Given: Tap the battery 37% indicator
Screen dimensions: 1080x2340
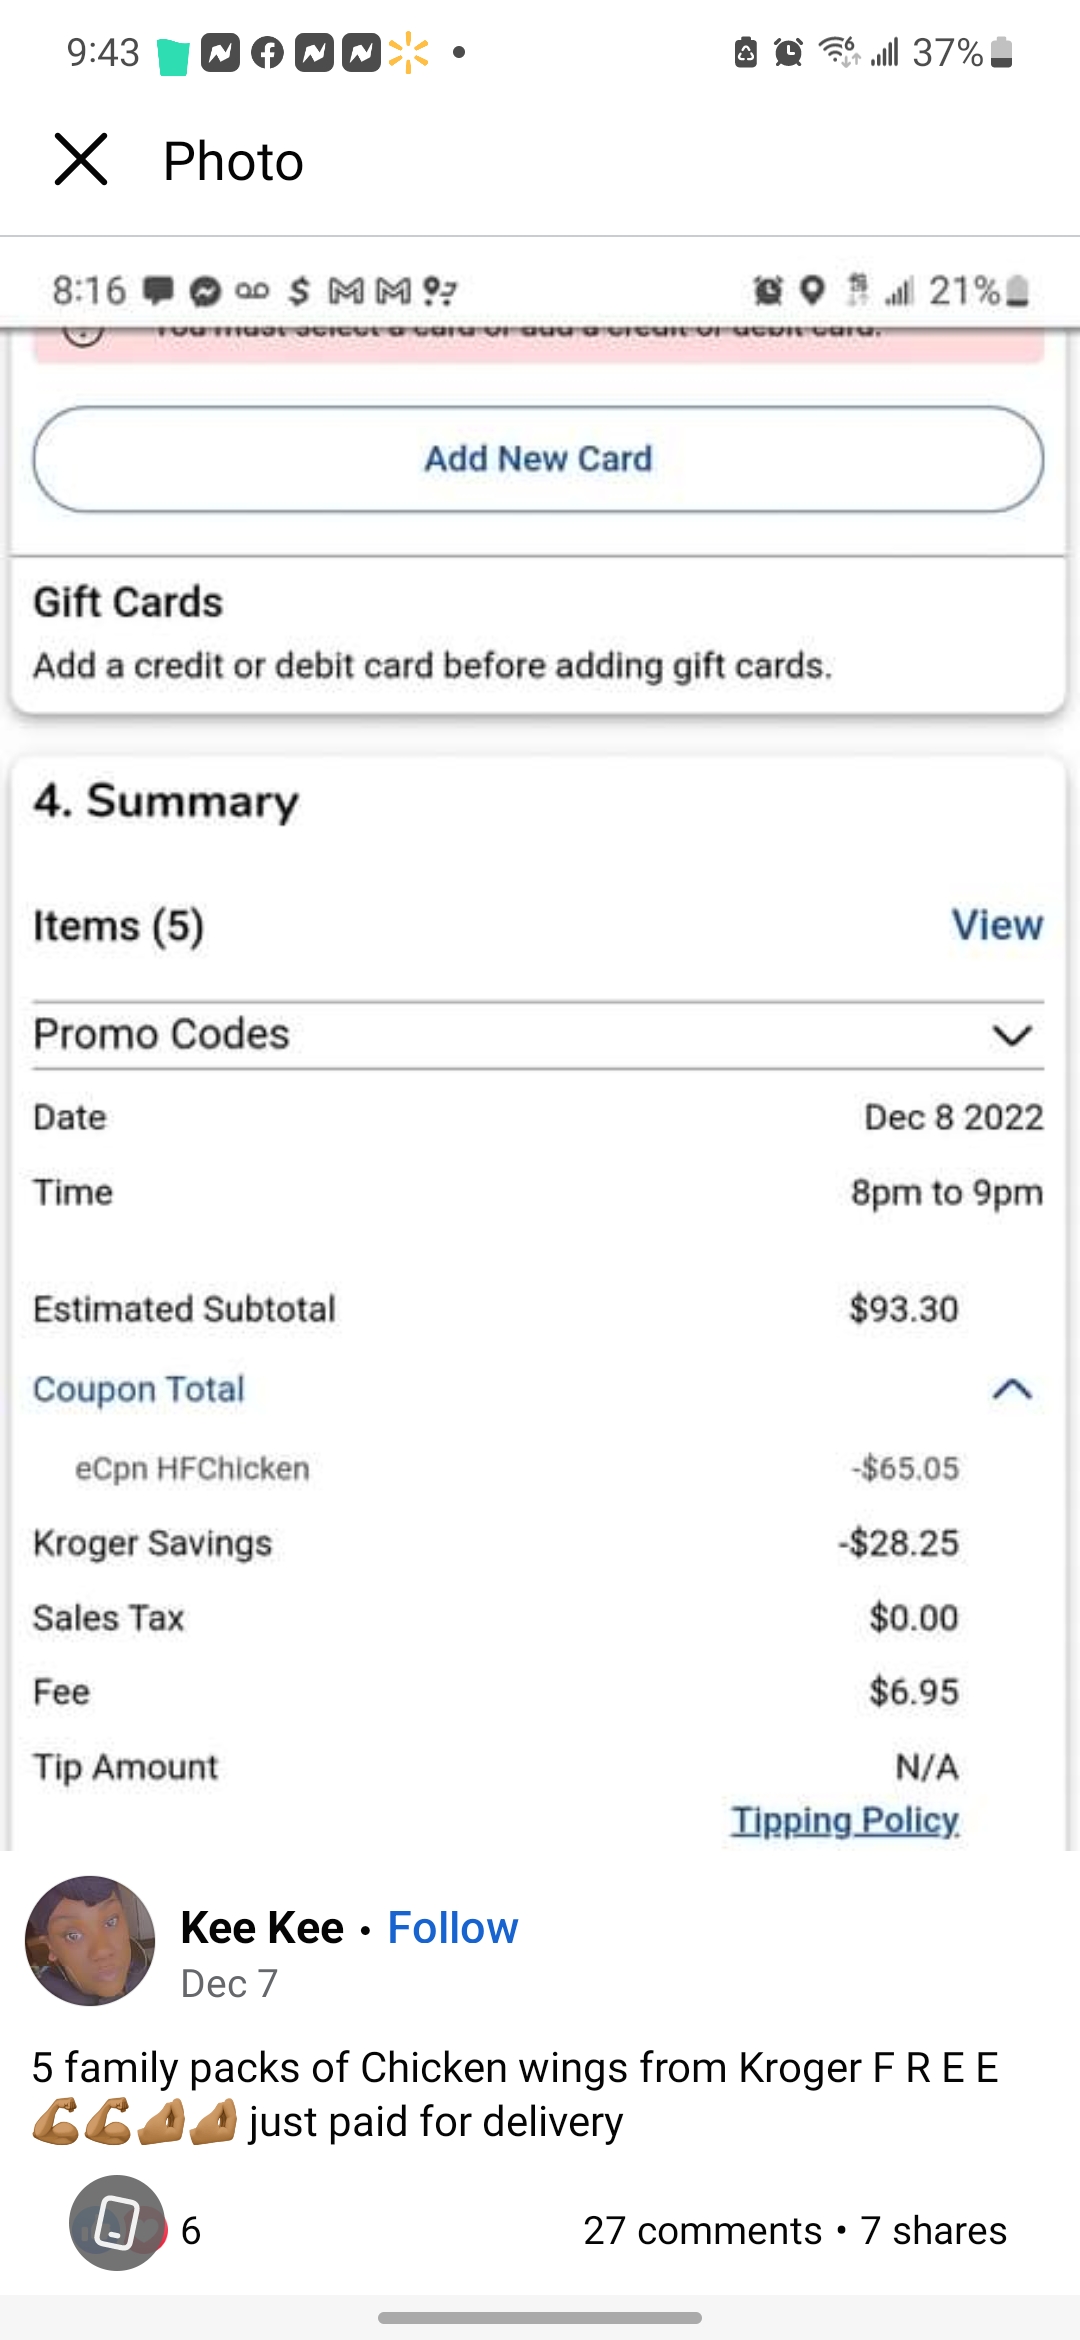Looking at the screenshot, I should 962,52.
